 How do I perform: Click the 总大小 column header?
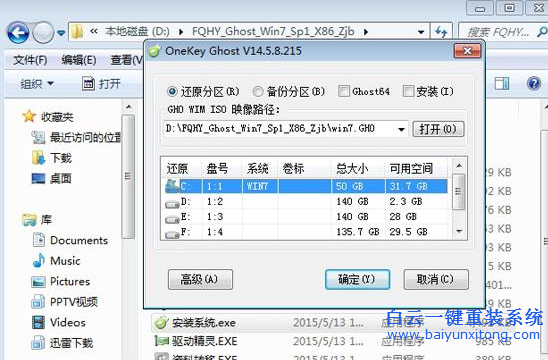358,169
